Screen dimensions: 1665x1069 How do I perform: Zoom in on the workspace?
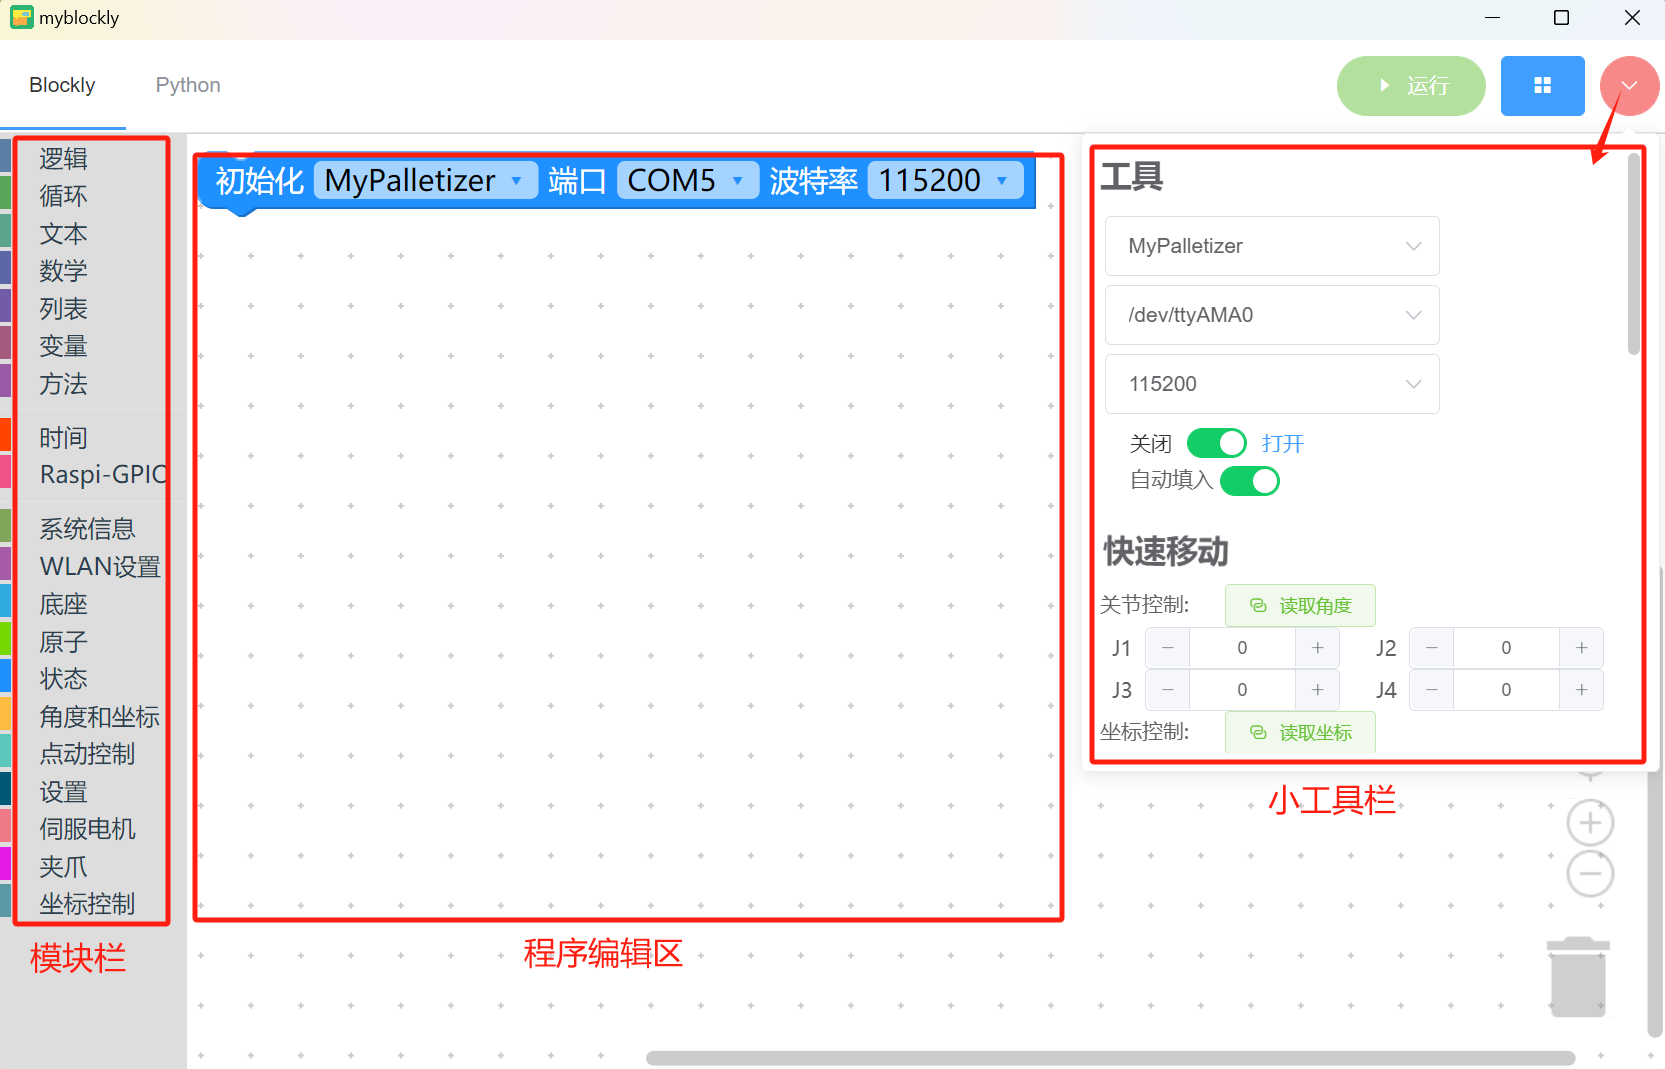coord(1590,822)
